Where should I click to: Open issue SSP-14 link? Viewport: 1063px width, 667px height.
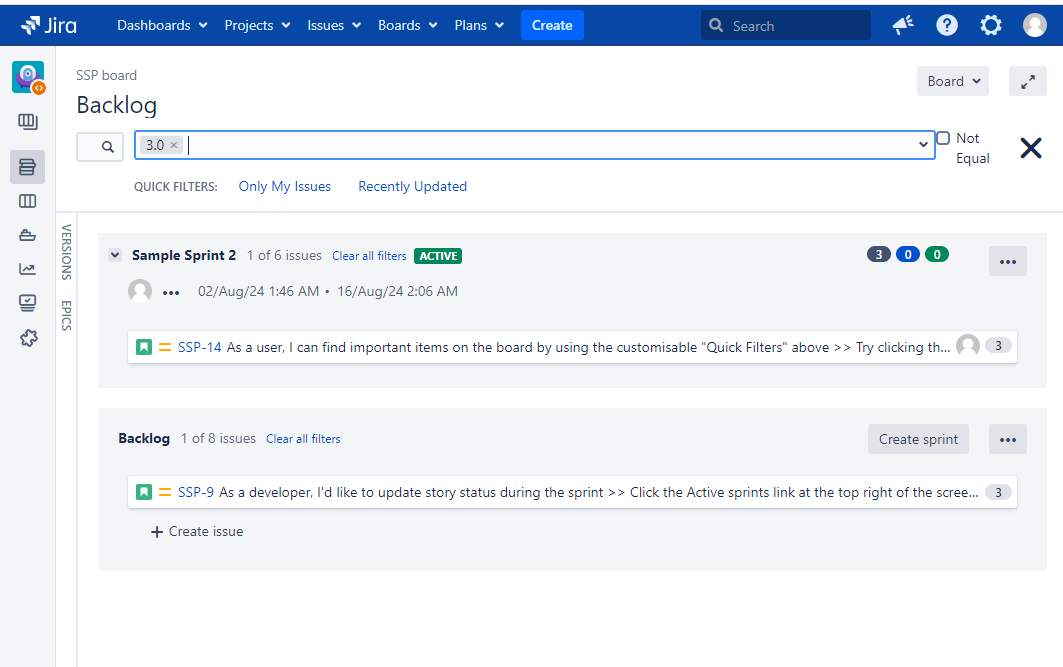199,347
